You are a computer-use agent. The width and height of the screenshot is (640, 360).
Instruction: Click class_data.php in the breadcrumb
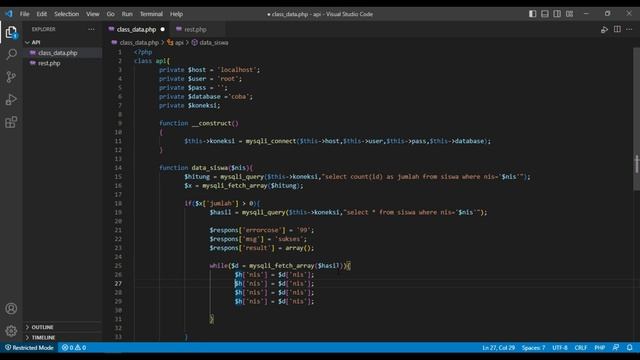click(x=139, y=42)
